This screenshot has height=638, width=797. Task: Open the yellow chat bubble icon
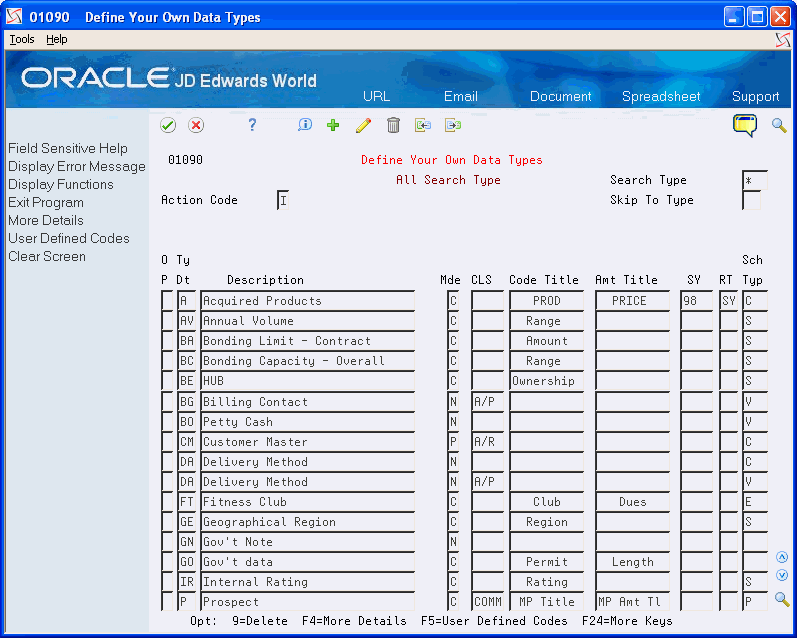coord(745,125)
